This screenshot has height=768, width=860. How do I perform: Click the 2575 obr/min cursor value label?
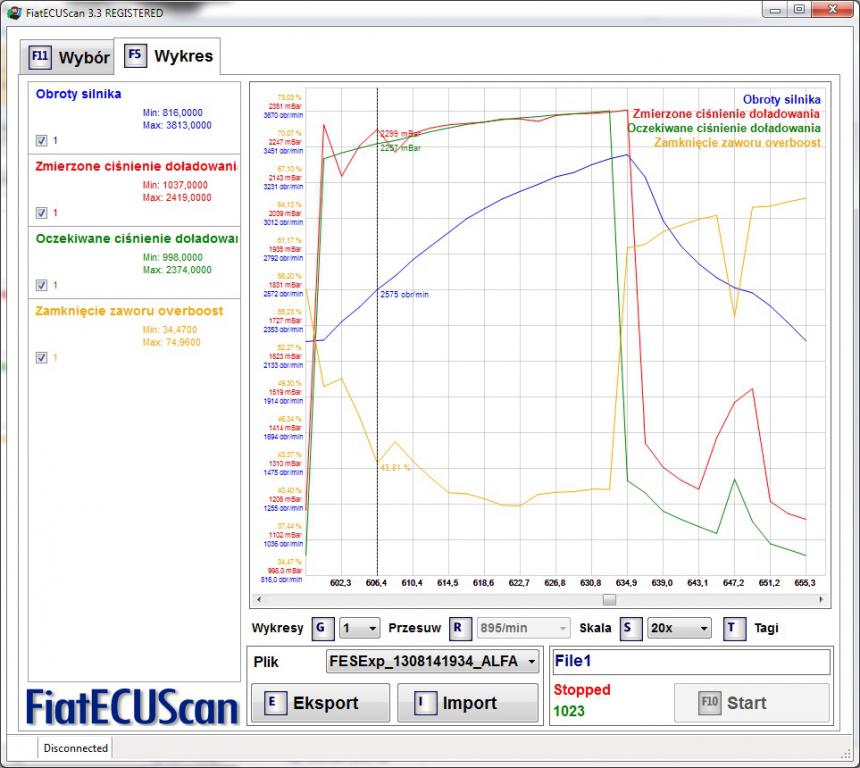pyautogui.click(x=405, y=295)
